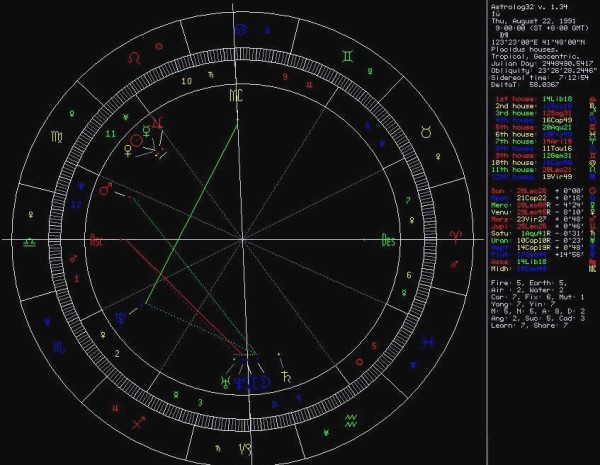
Task: Click the Cancer sign glyph atop the wheel
Action: click(x=241, y=29)
